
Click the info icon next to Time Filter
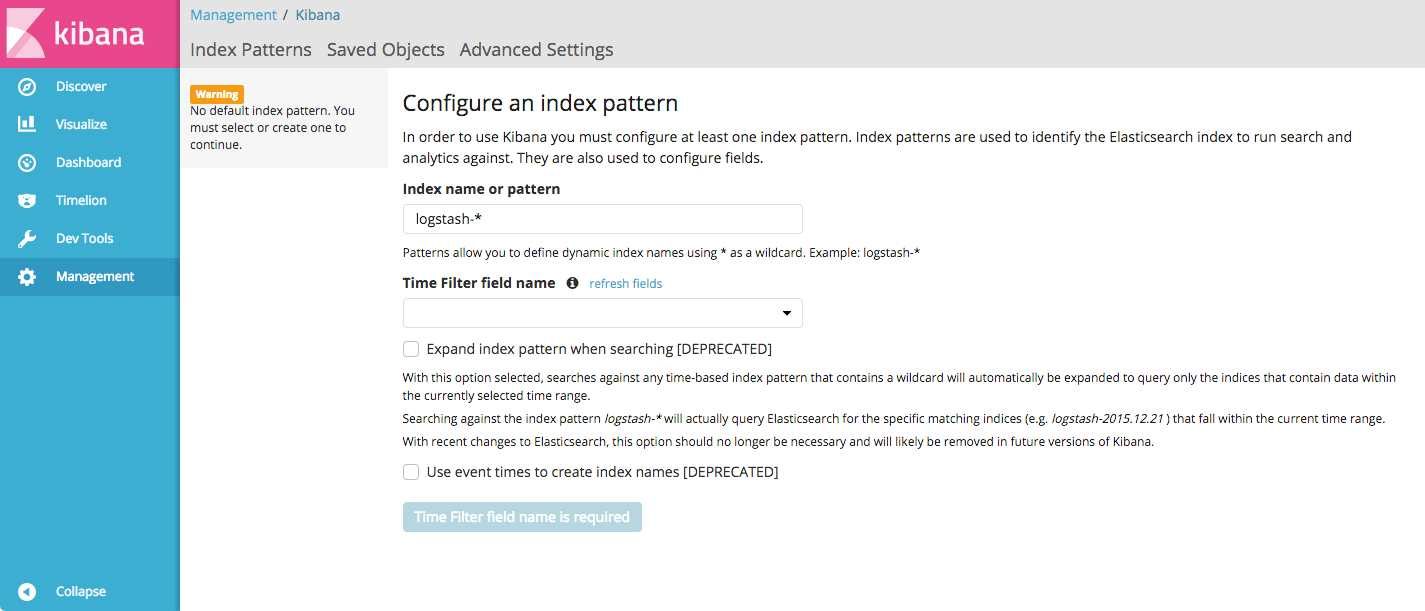(571, 283)
